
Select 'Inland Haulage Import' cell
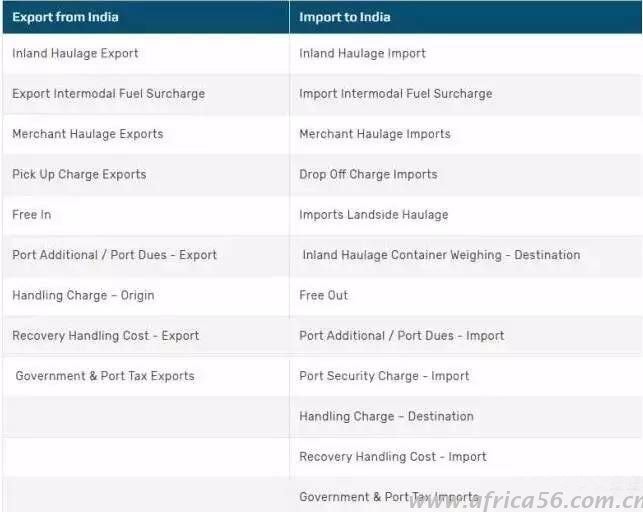(362, 53)
